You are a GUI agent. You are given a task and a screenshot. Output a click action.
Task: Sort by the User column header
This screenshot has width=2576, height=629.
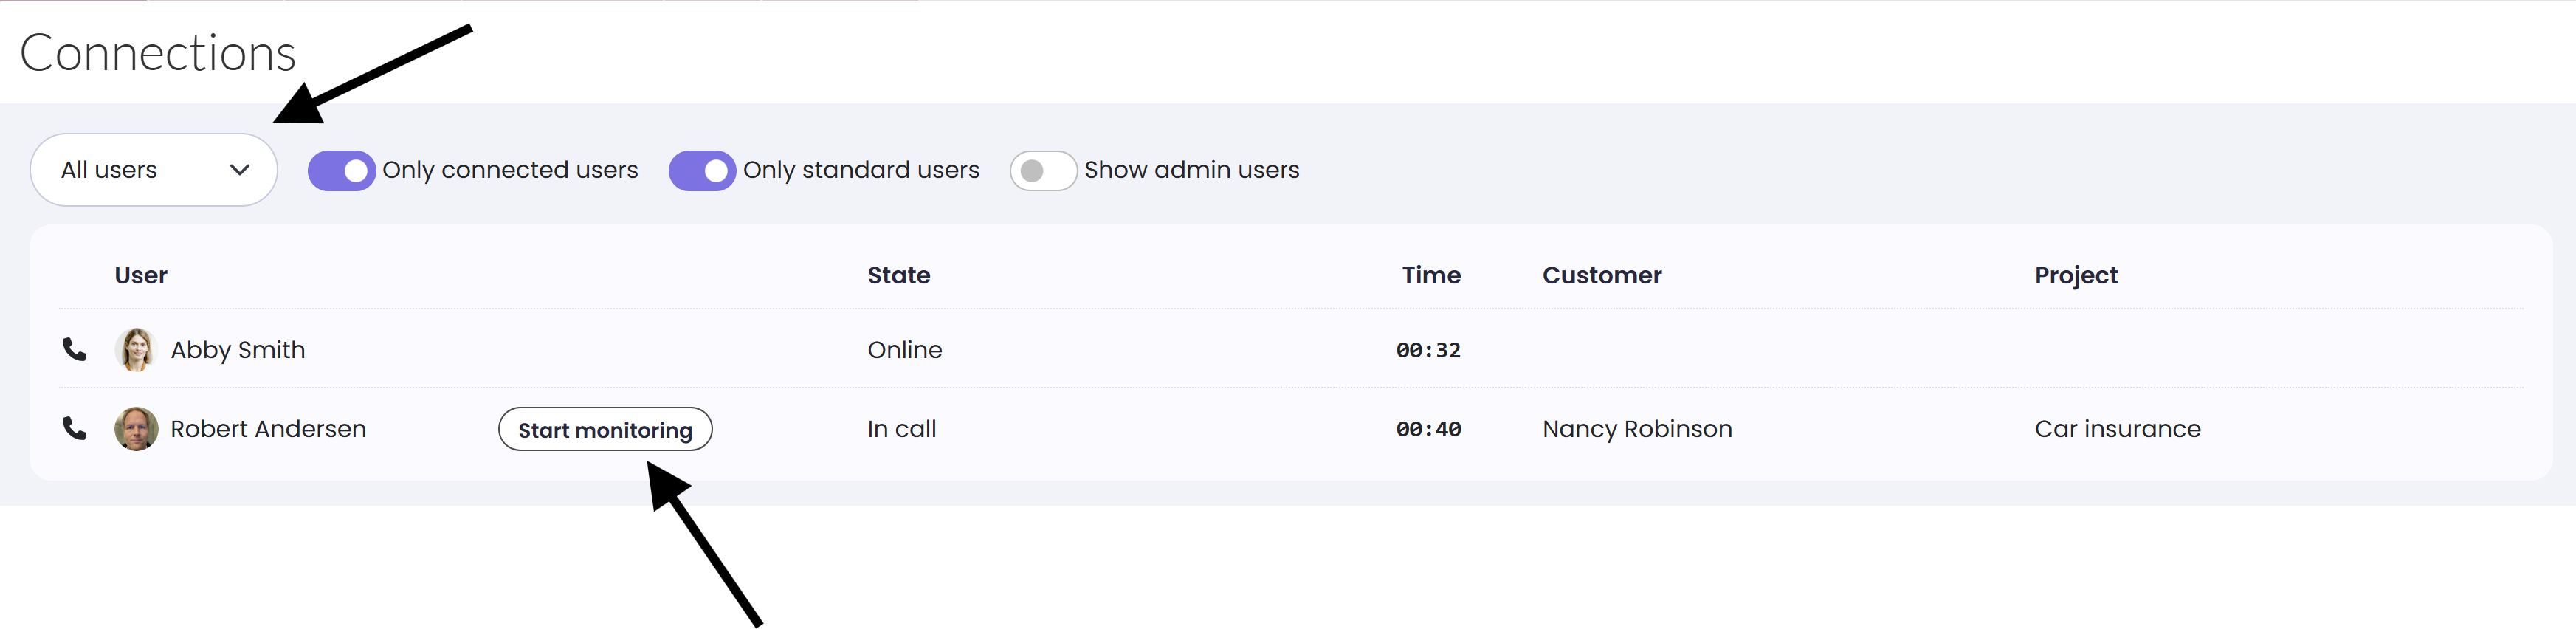(140, 275)
